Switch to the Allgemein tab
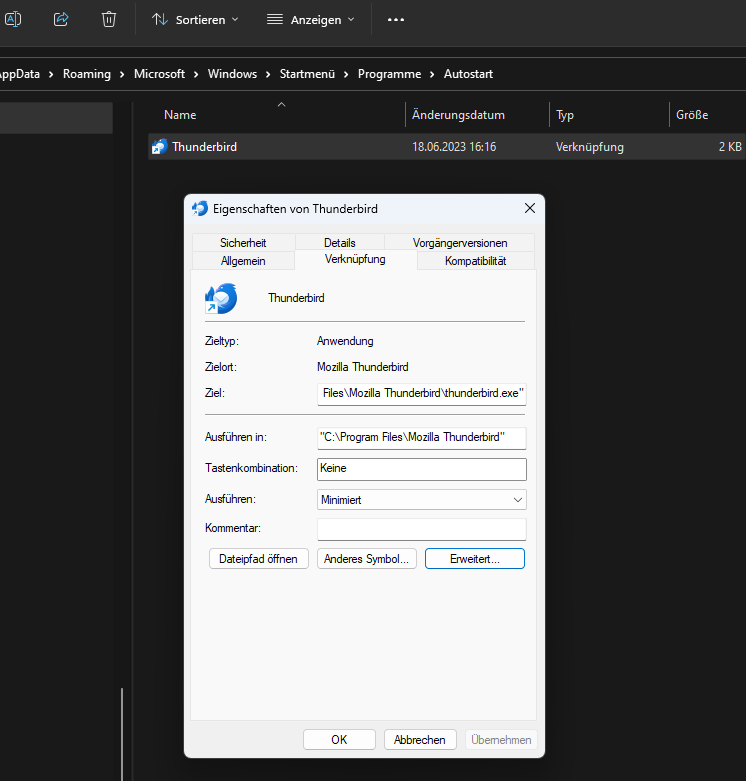 click(x=243, y=260)
